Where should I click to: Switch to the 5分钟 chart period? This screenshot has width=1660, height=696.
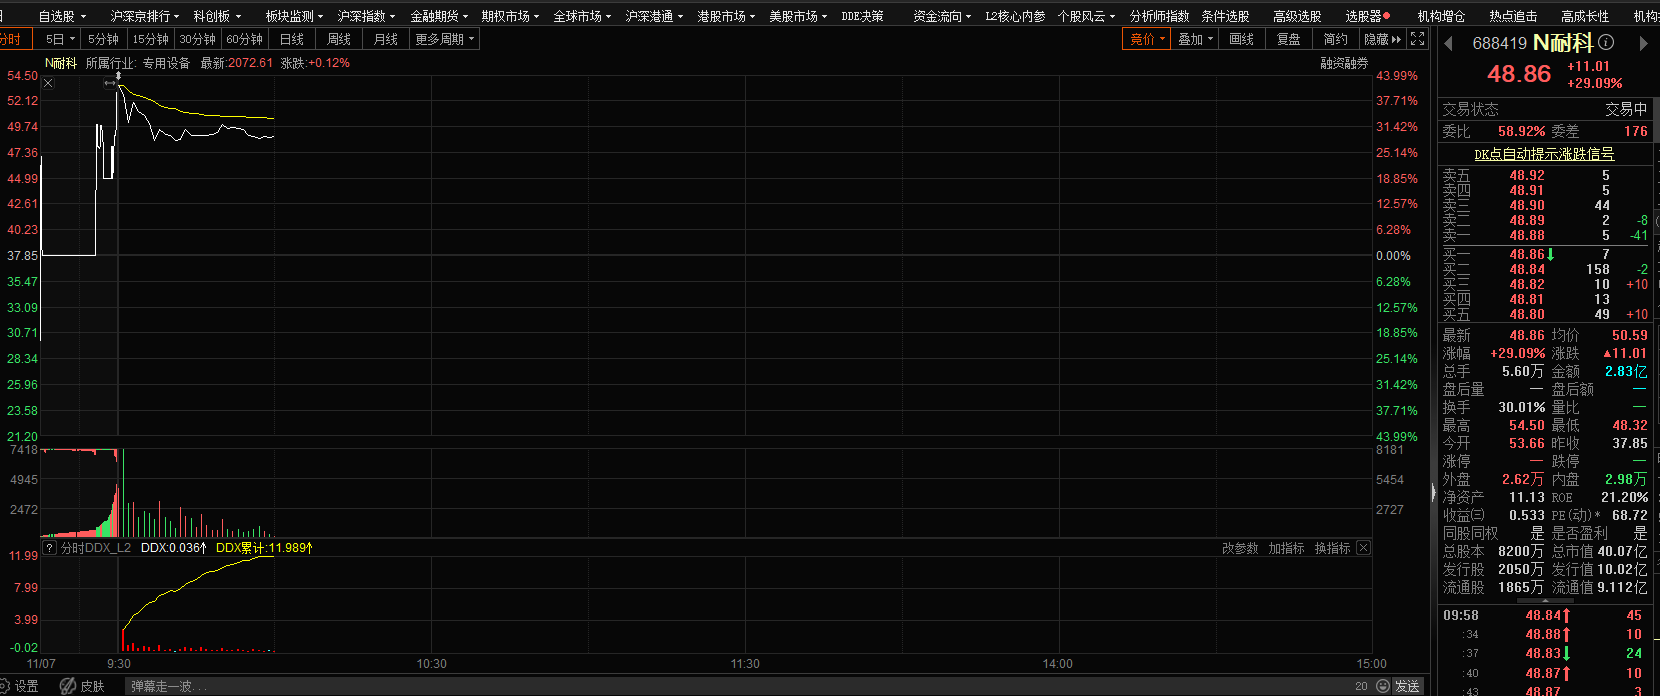(103, 39)
